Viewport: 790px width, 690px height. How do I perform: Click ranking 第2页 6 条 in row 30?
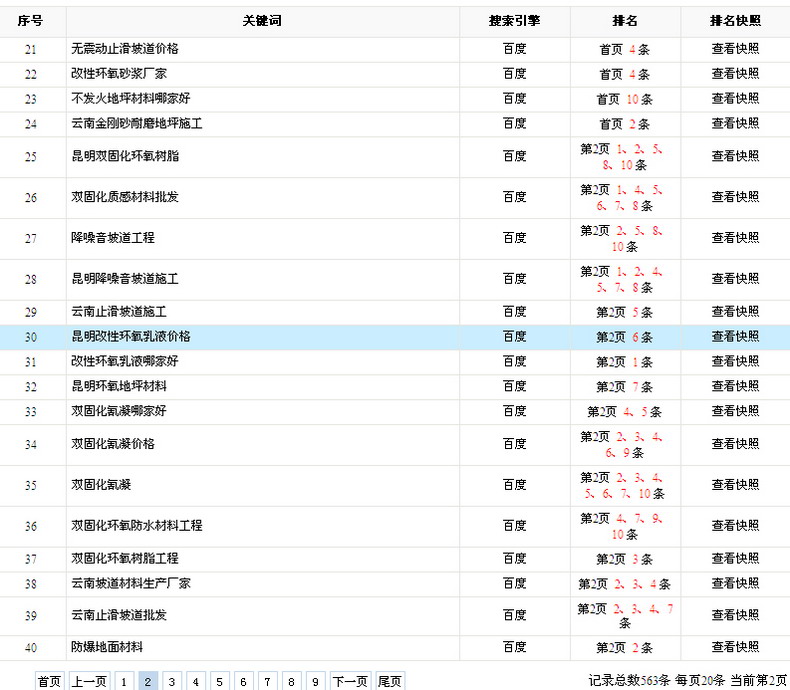pyautogui.click(x=625, y=337)
